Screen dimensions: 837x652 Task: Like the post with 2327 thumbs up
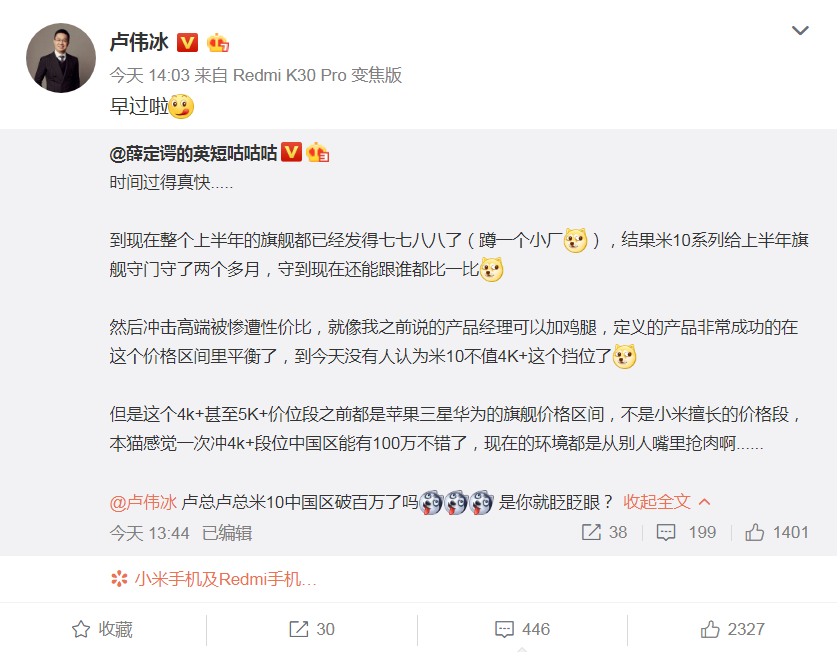(732, 629)
